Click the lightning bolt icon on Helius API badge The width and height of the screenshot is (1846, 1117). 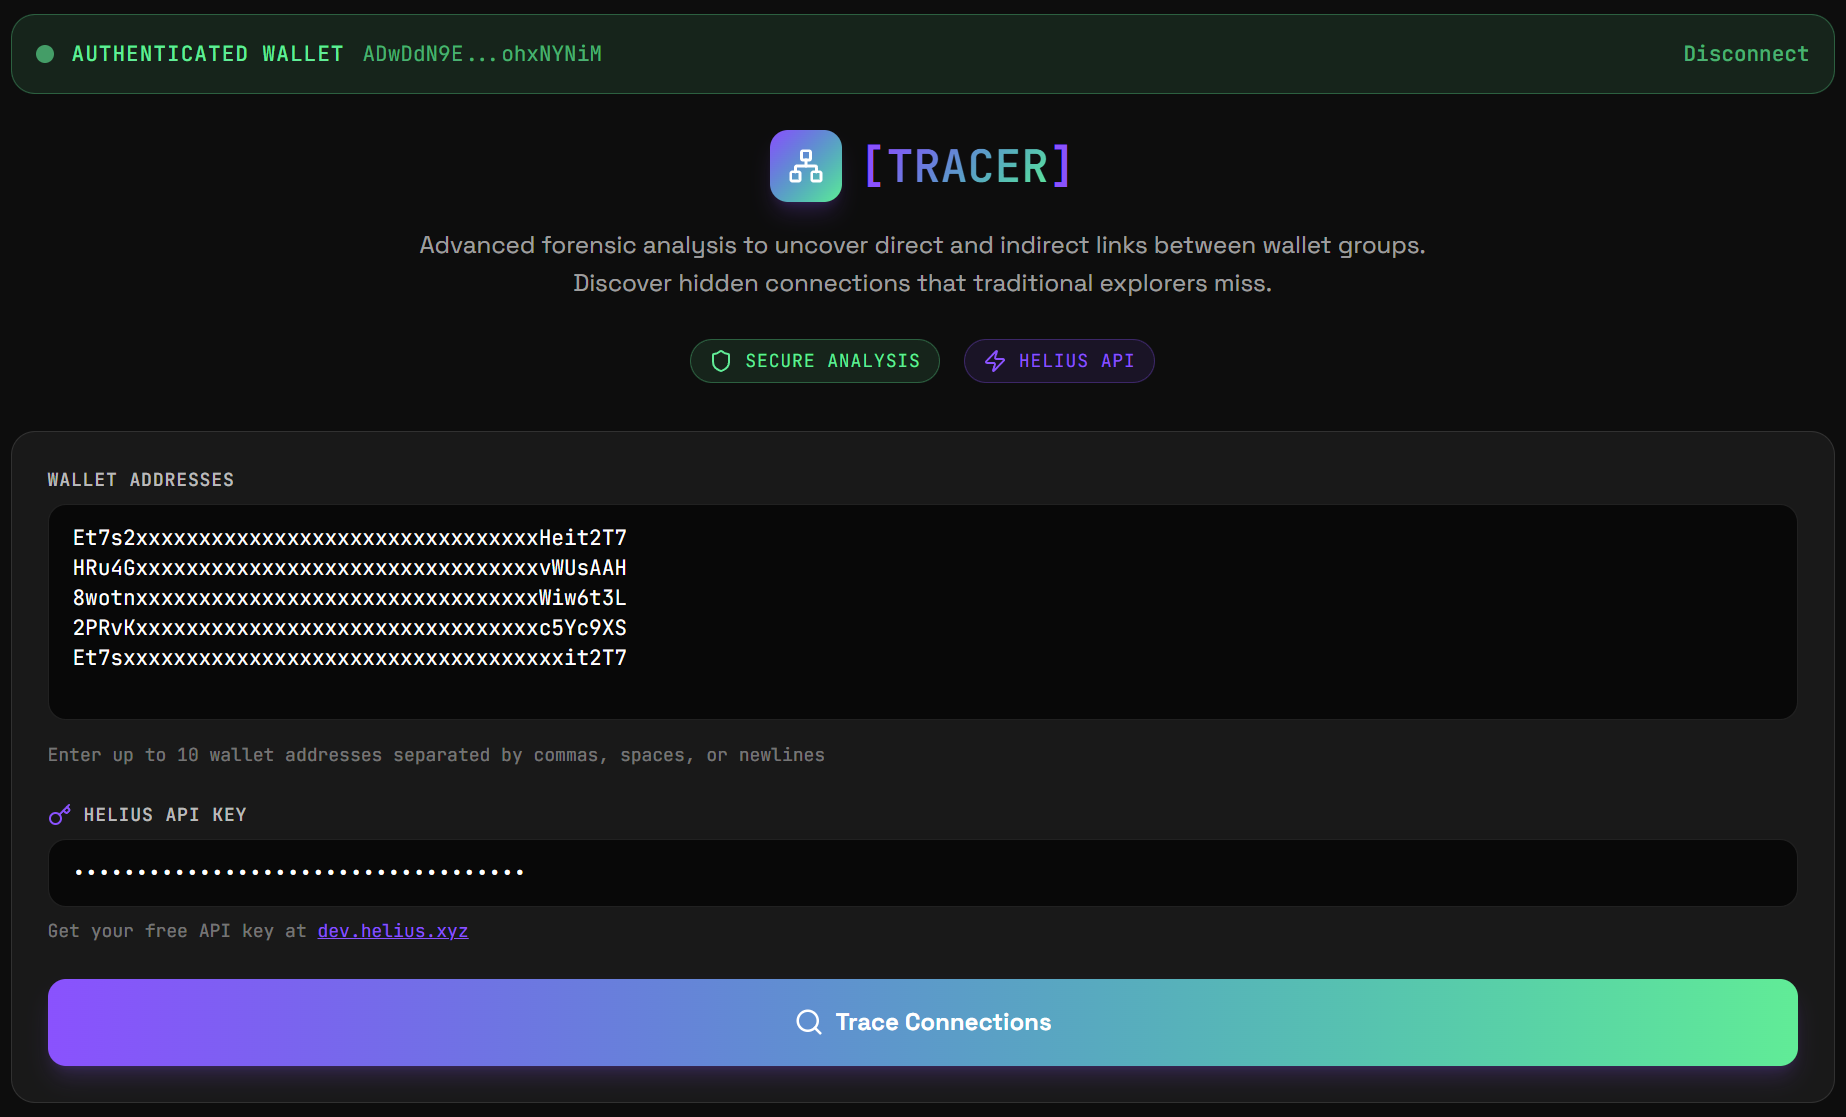(x=995, y=361)
